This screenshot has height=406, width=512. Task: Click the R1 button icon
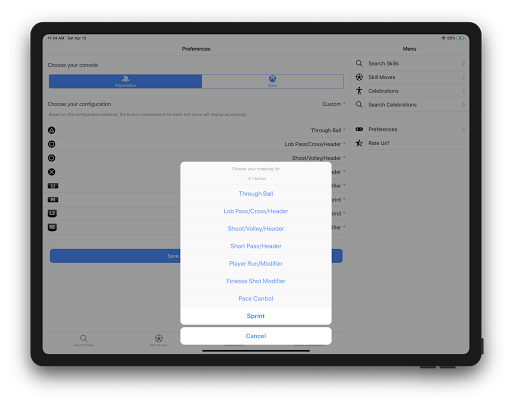(x=53, y=200)
